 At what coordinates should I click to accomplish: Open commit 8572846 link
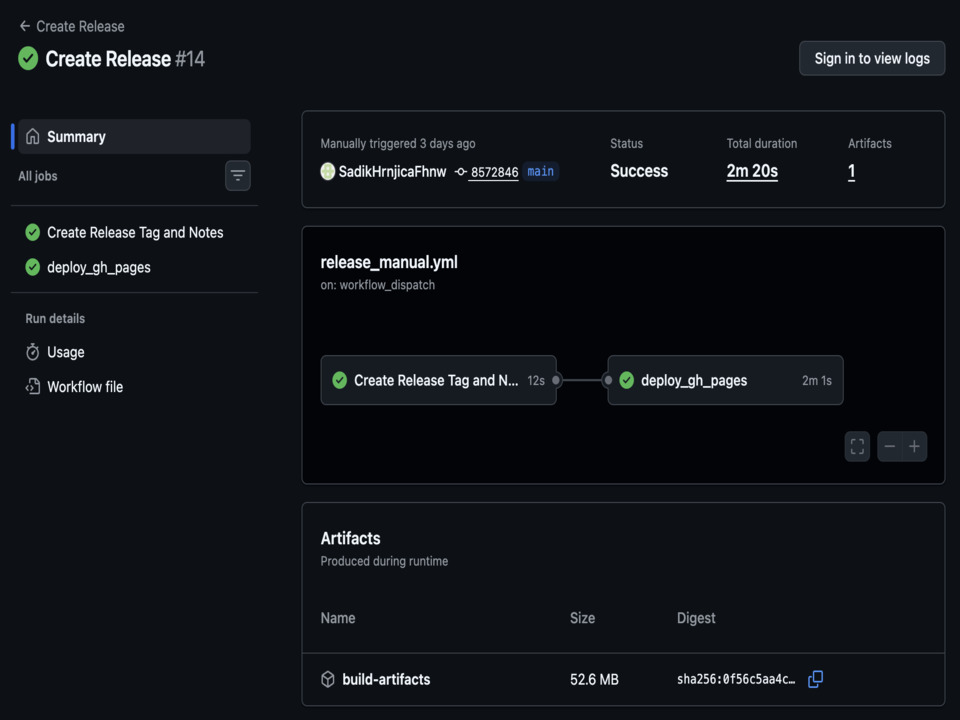coord(494,172)
